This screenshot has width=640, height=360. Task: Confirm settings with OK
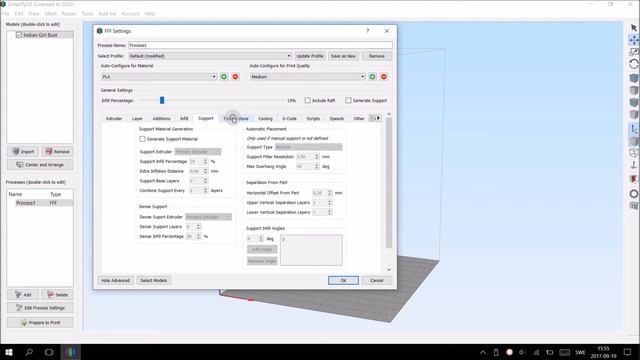(x=343, y=281)
